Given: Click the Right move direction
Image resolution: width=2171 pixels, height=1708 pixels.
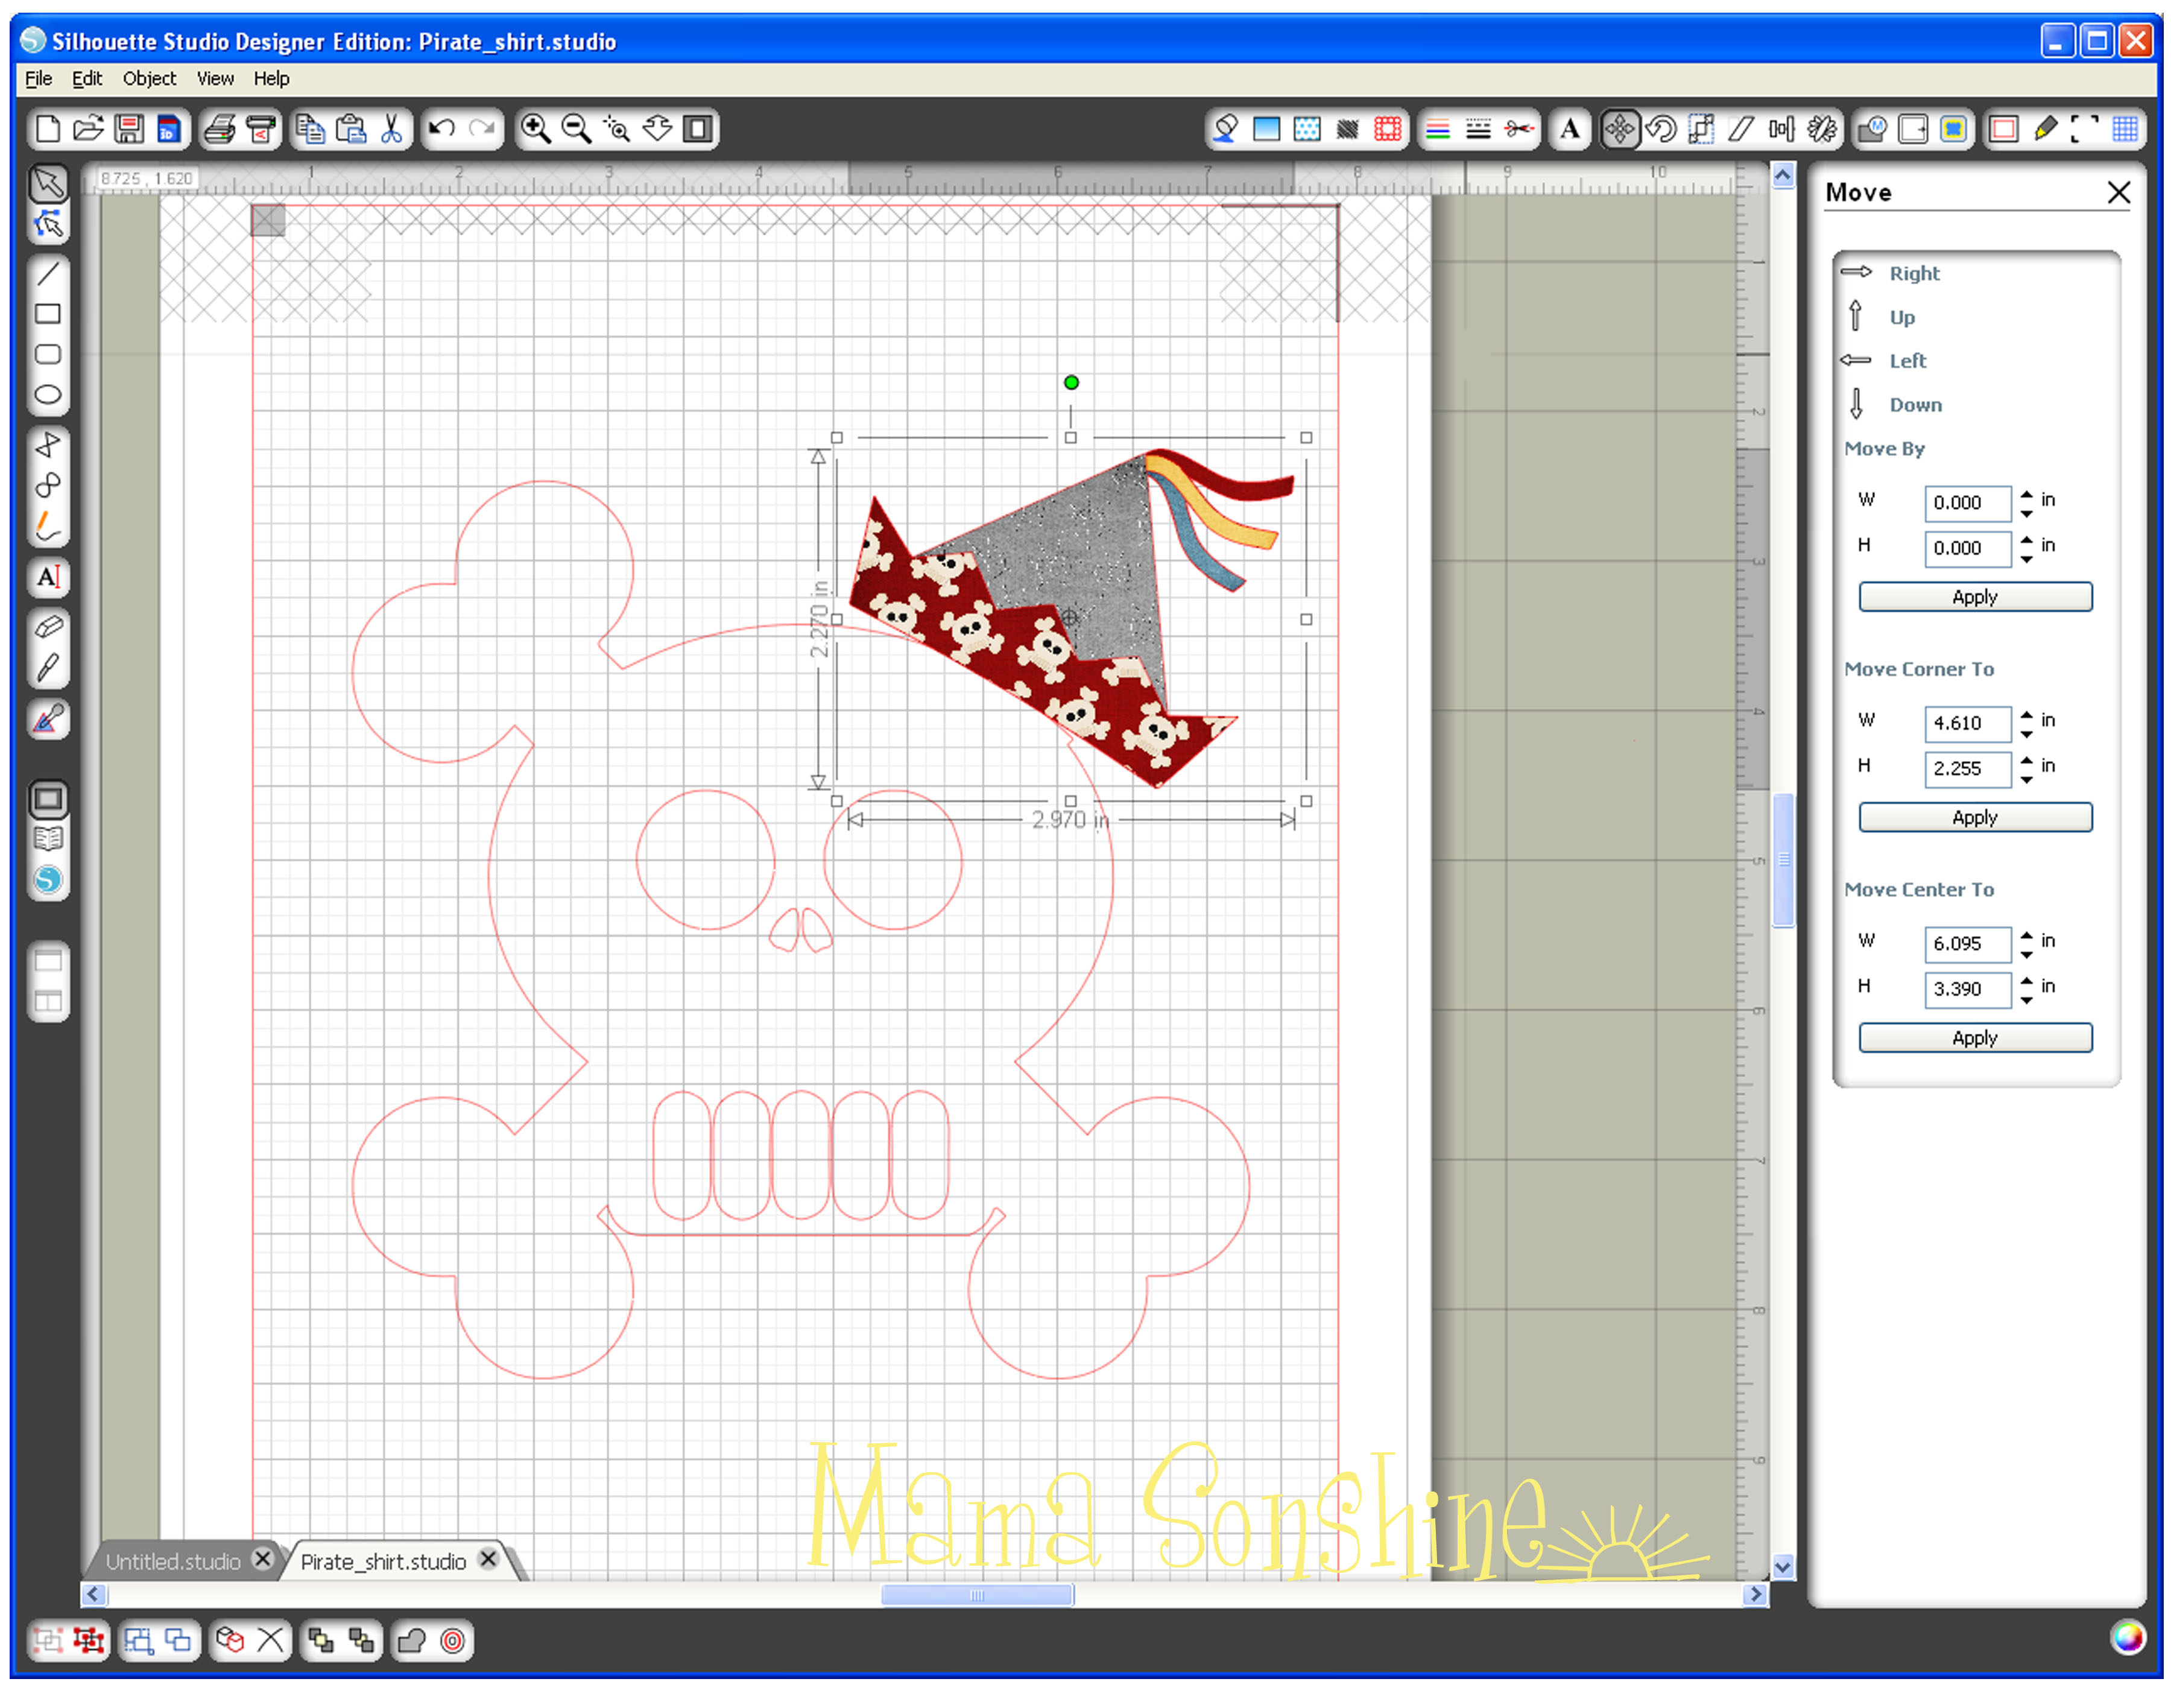Looking at the screenshot, I should [x=1913, y=273].
